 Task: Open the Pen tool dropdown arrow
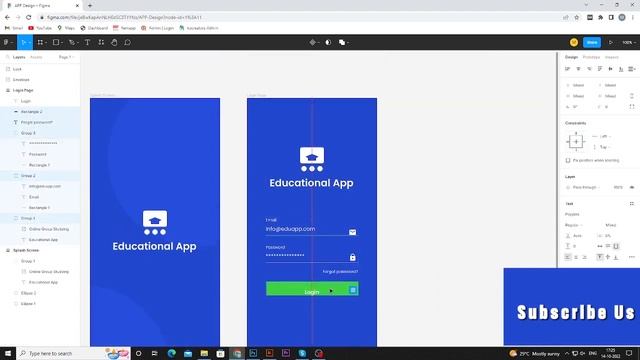coord(78,43)
